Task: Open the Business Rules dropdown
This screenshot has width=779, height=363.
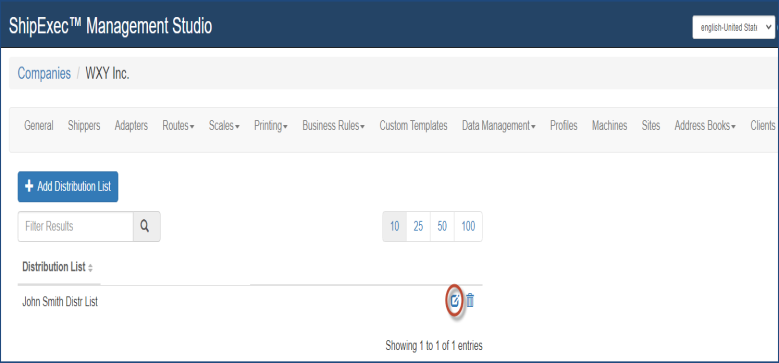Action: click(x=333, y=126)
